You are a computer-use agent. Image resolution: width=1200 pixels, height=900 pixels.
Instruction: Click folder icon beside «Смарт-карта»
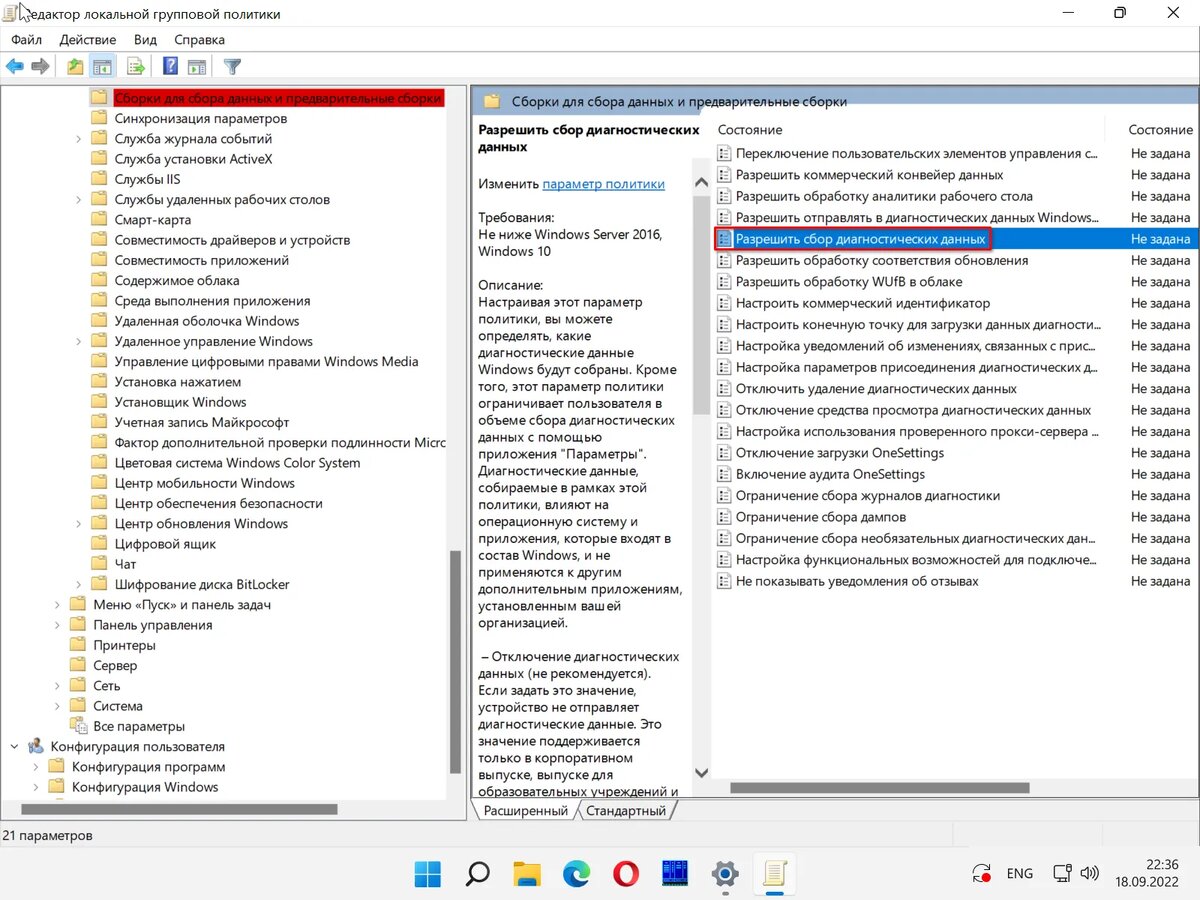point(98,219)
